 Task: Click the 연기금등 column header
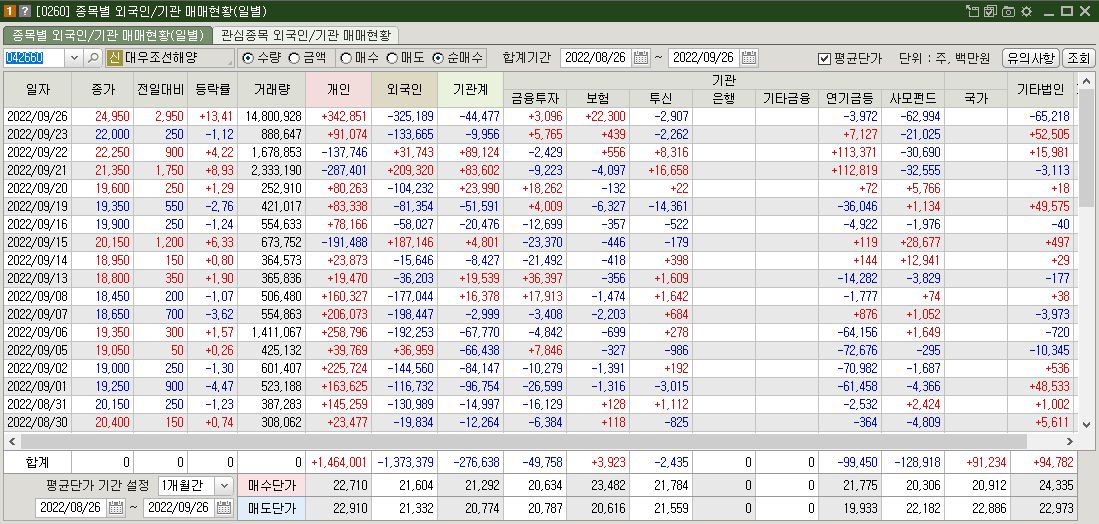850,99
